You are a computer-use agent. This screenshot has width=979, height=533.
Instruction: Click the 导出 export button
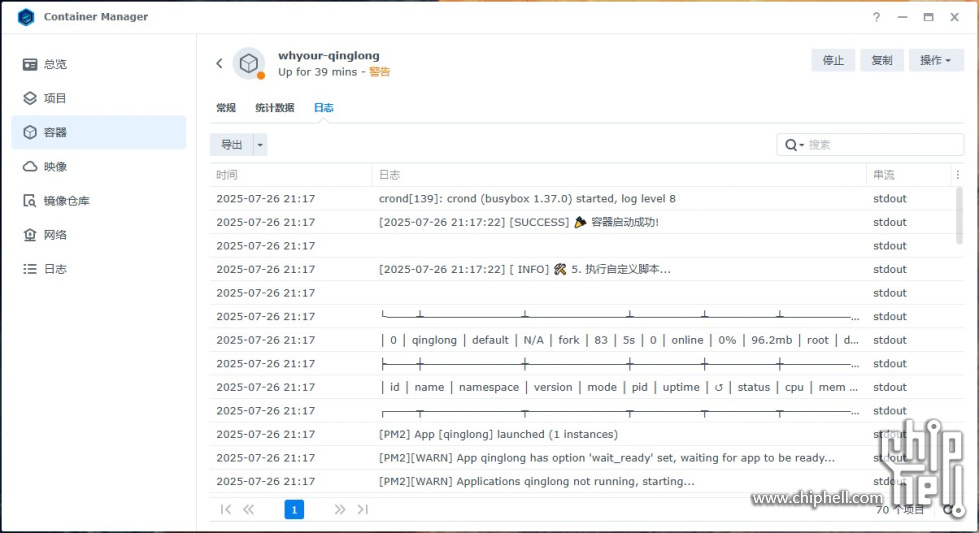click(232, 145)
